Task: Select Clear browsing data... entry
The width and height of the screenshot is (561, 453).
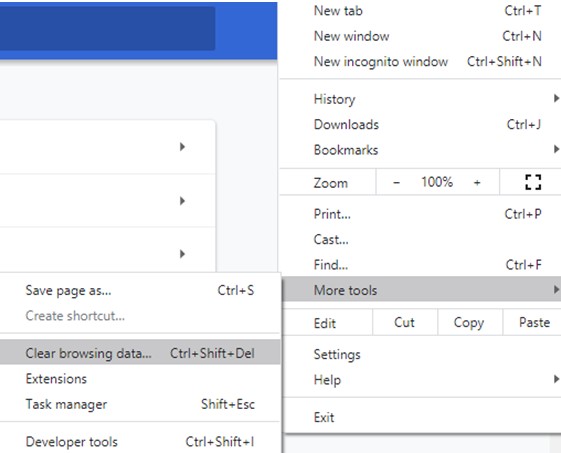Action: click(140, 353)
